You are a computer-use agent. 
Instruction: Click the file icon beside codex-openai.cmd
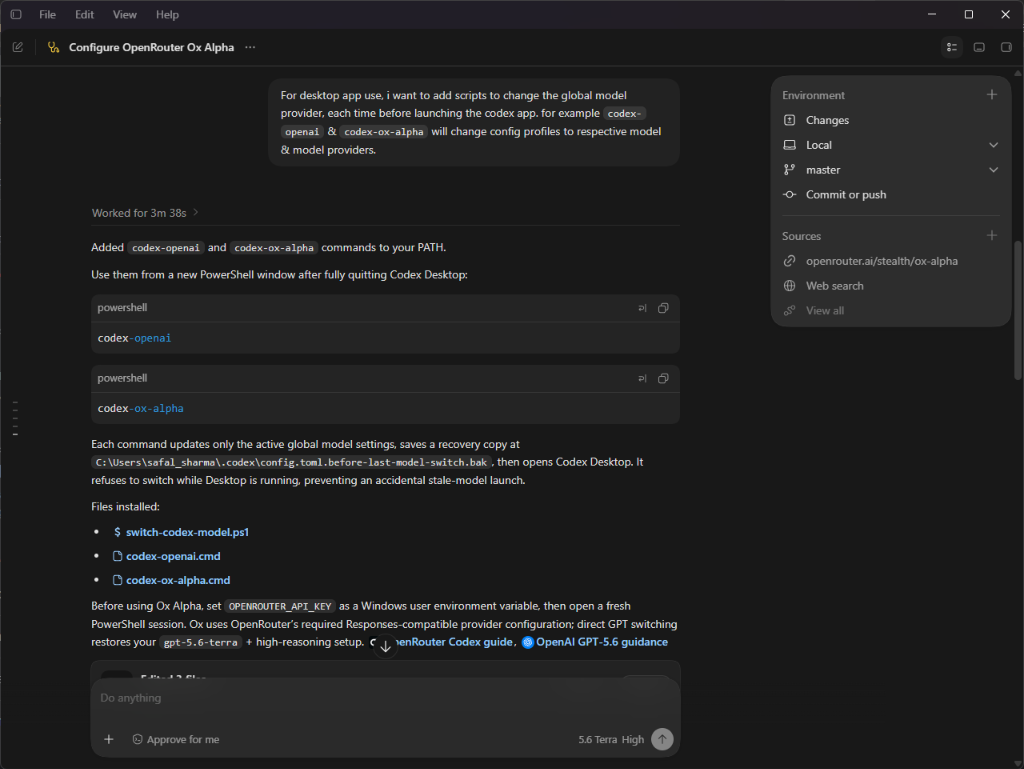(118, 556)
